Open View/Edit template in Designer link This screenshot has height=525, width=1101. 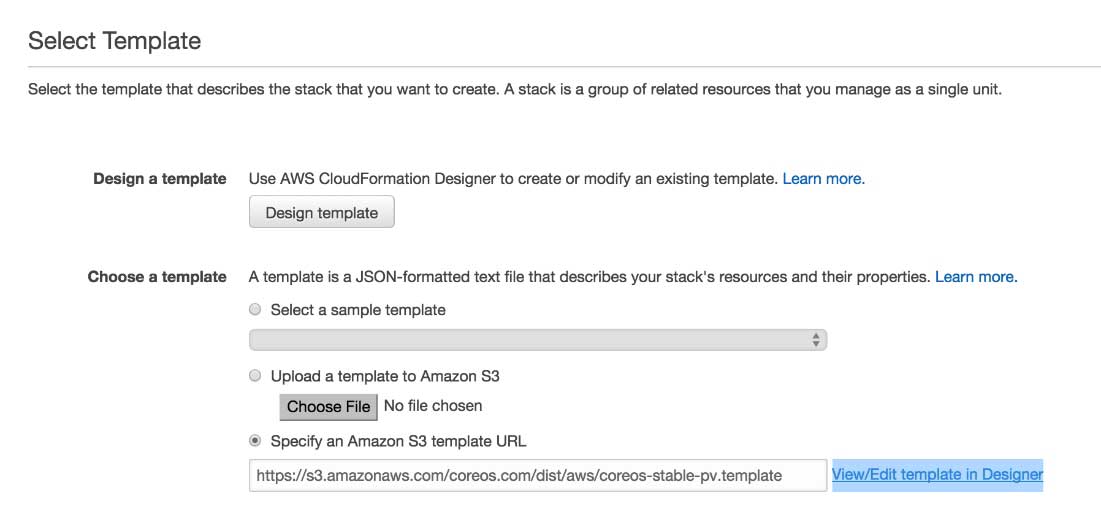tap(937, 475)
